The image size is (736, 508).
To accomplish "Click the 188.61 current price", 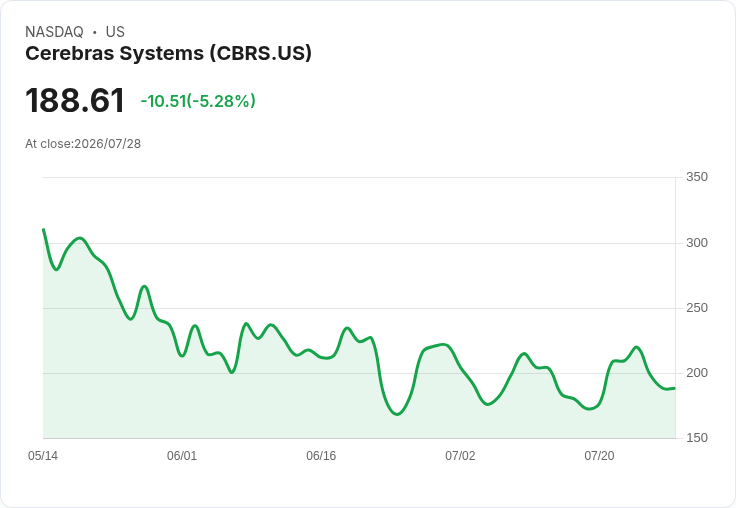I will (x=75, y=100).
